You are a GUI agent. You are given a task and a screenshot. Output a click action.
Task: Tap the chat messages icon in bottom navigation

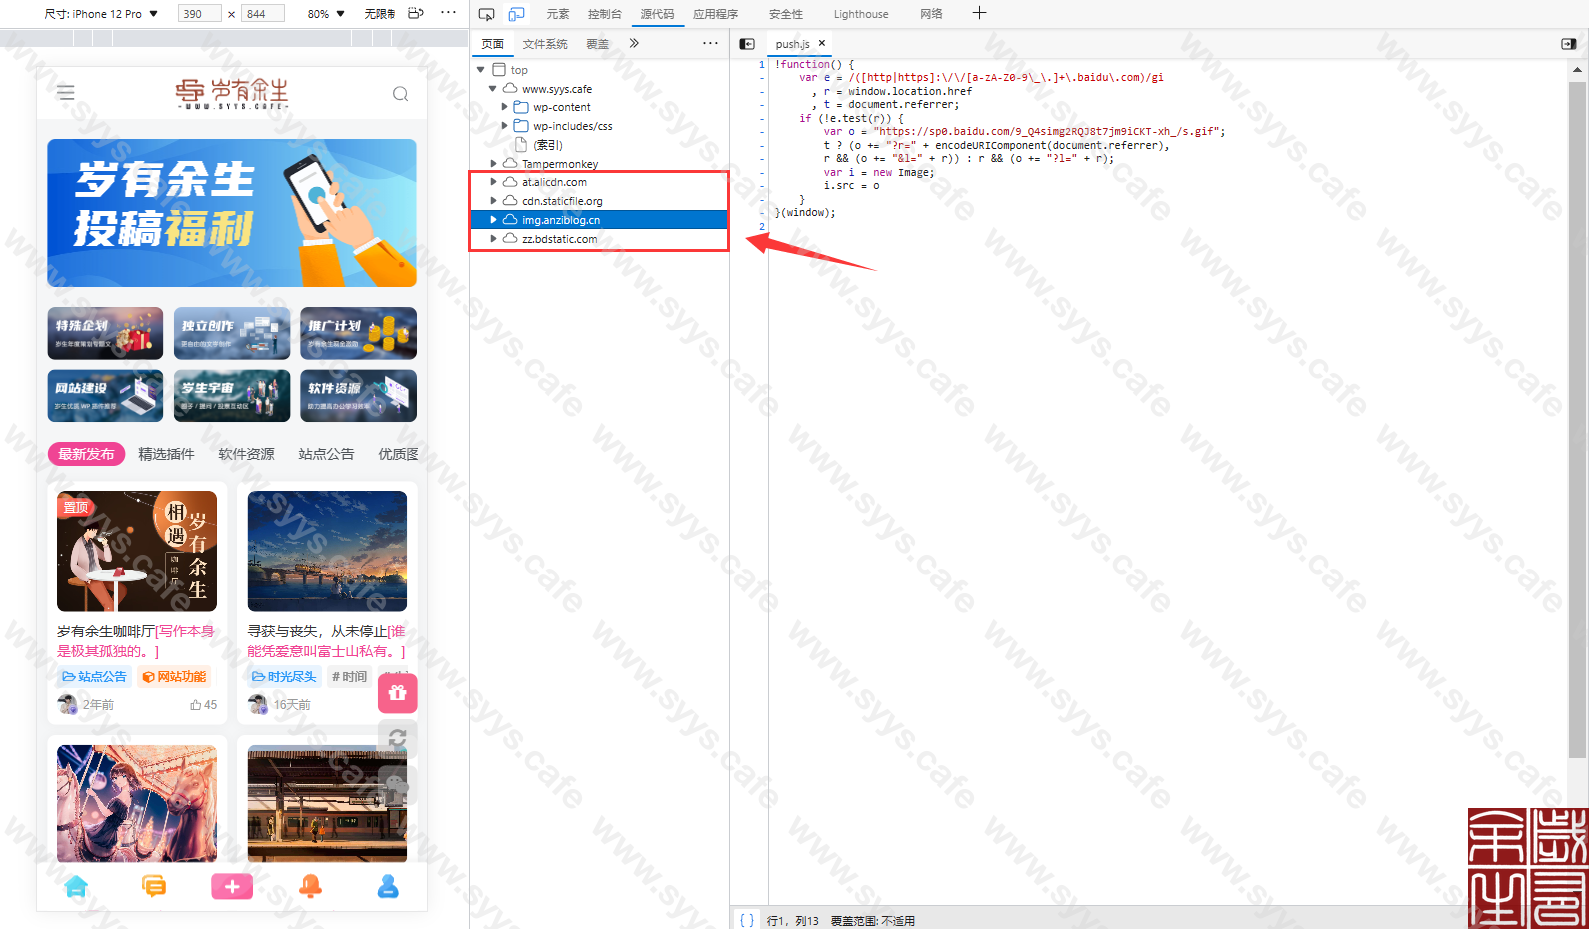click(x=154, y=886)
